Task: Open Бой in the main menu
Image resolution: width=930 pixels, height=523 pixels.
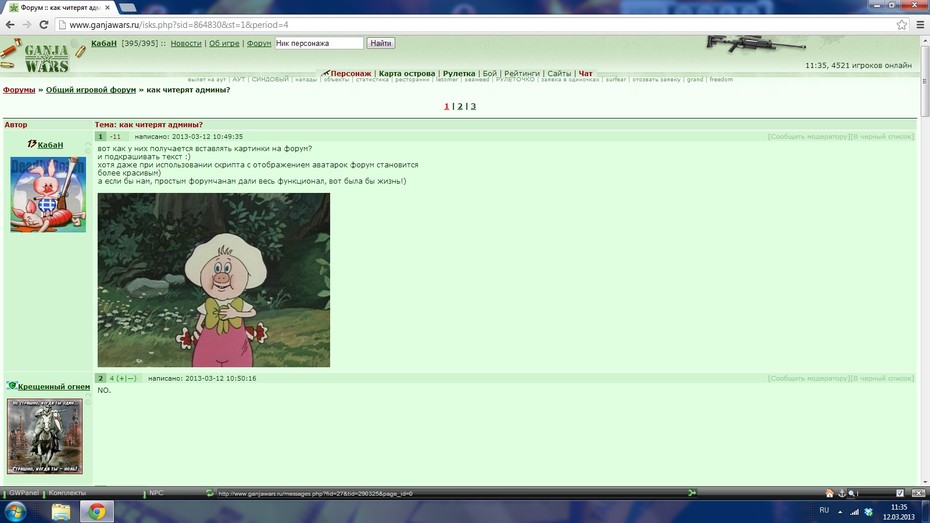Action: click(x=490, y=74)
